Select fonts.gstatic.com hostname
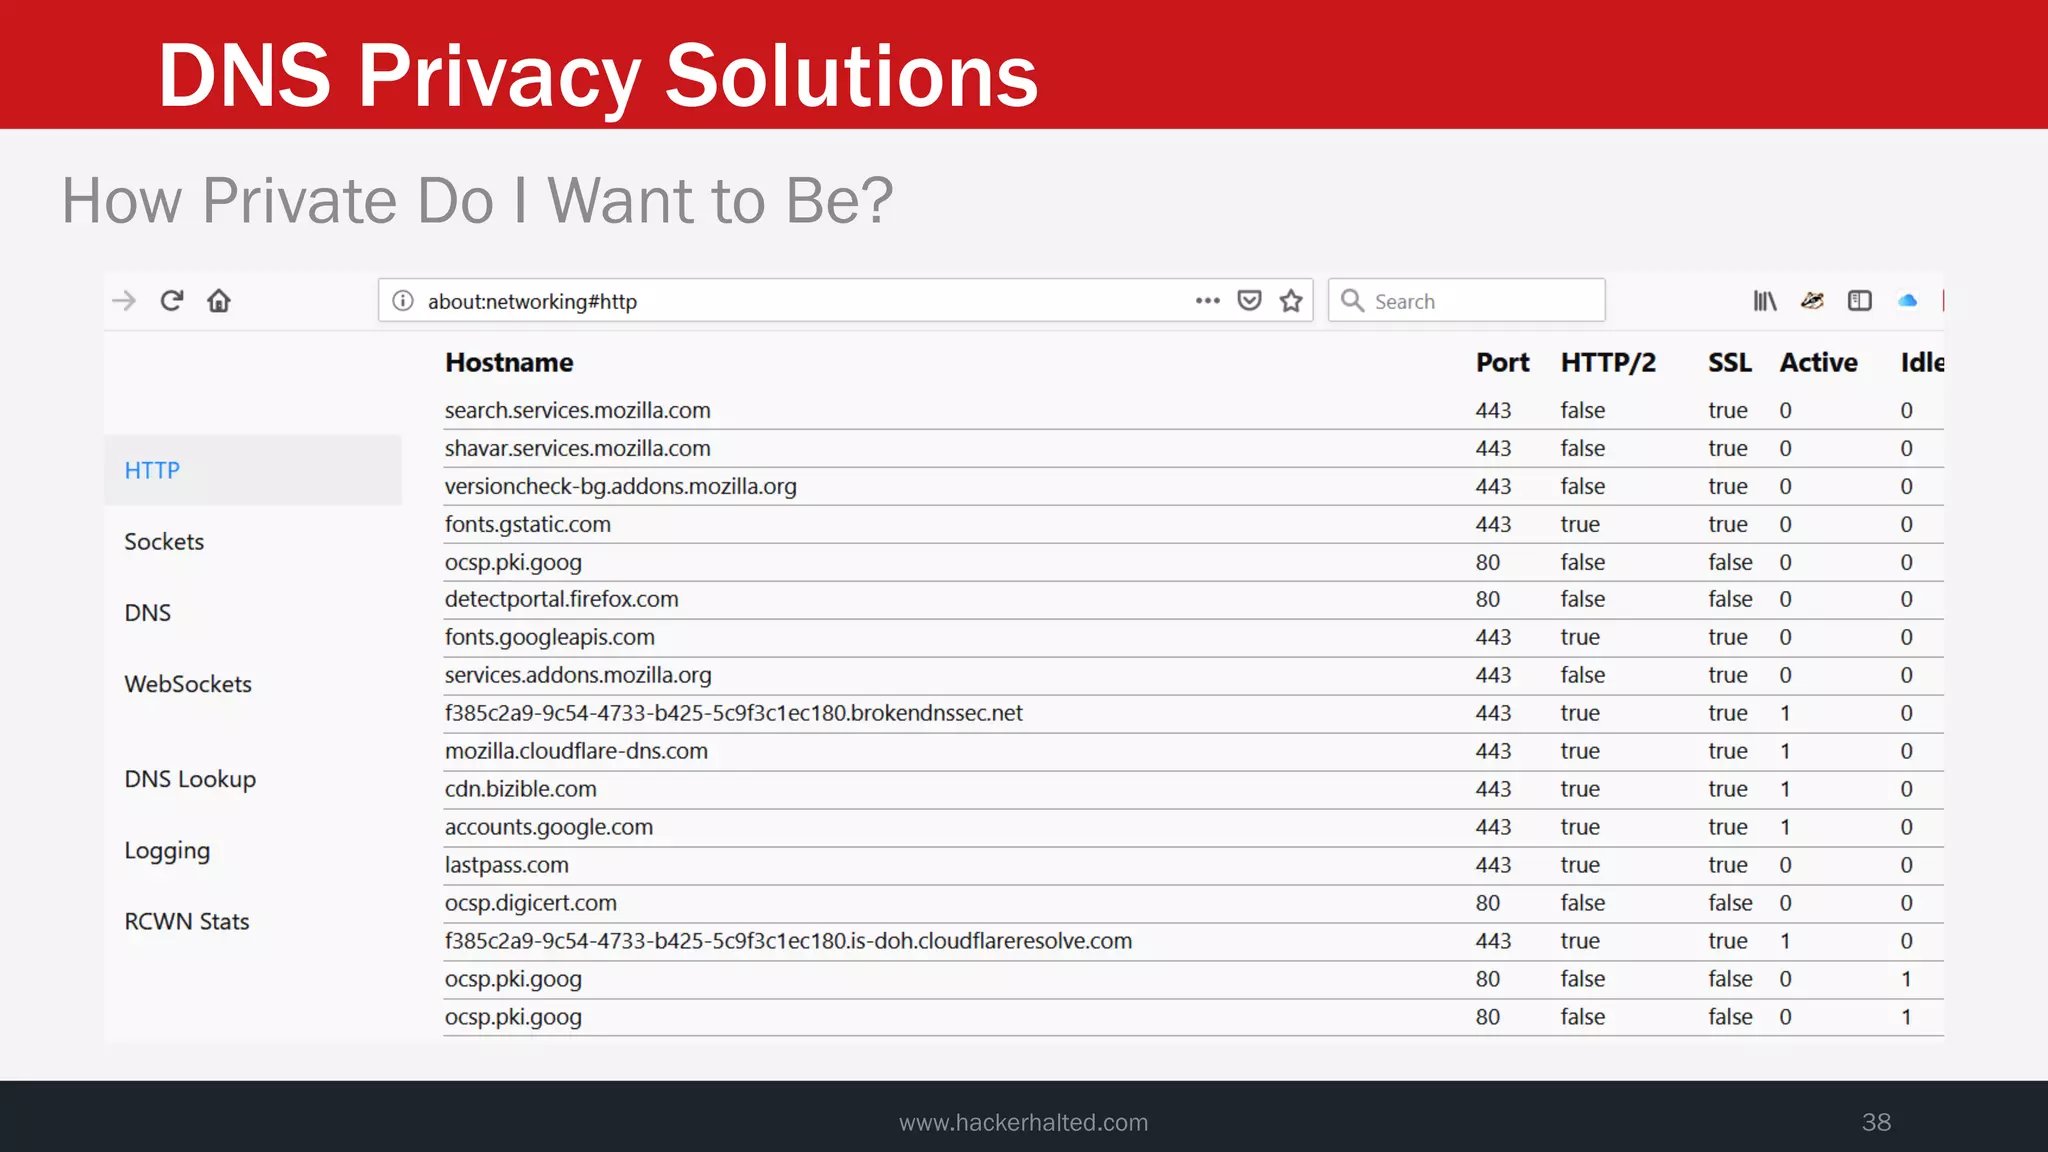This screenshot has height=1152, width=2048. [528, 525]
